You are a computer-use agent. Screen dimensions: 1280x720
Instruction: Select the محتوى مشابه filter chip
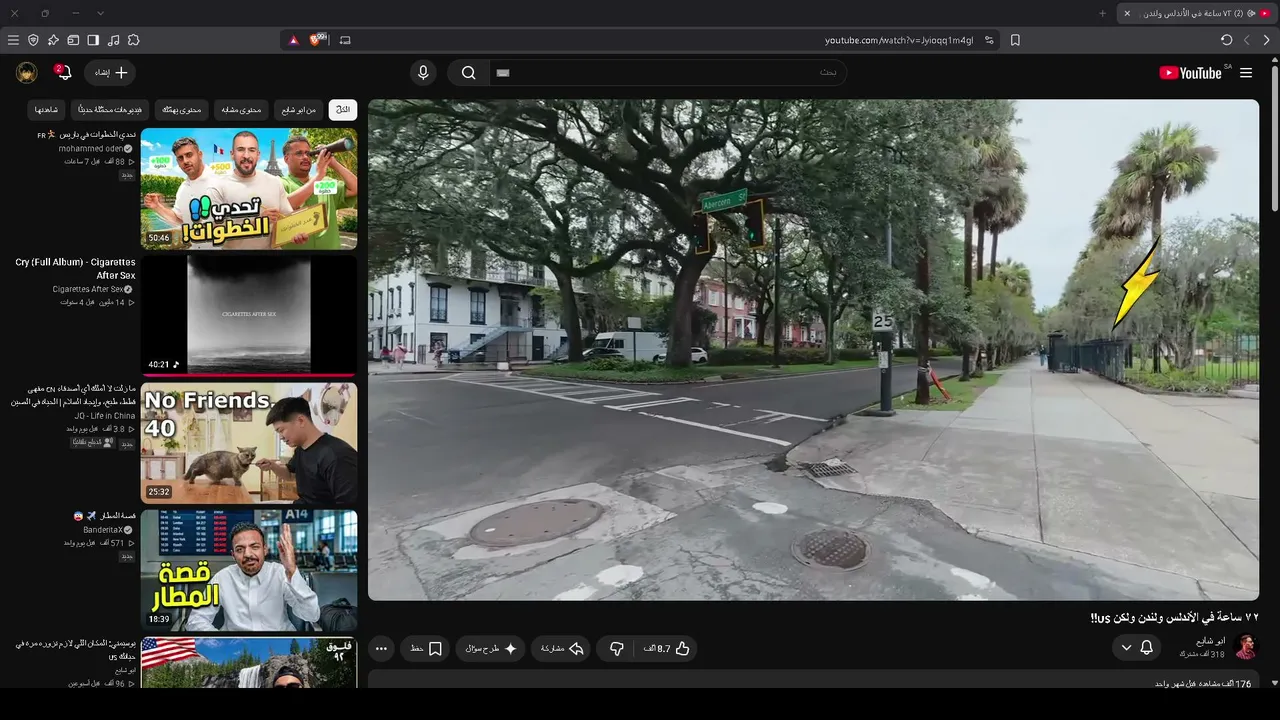tap(241, 109)
